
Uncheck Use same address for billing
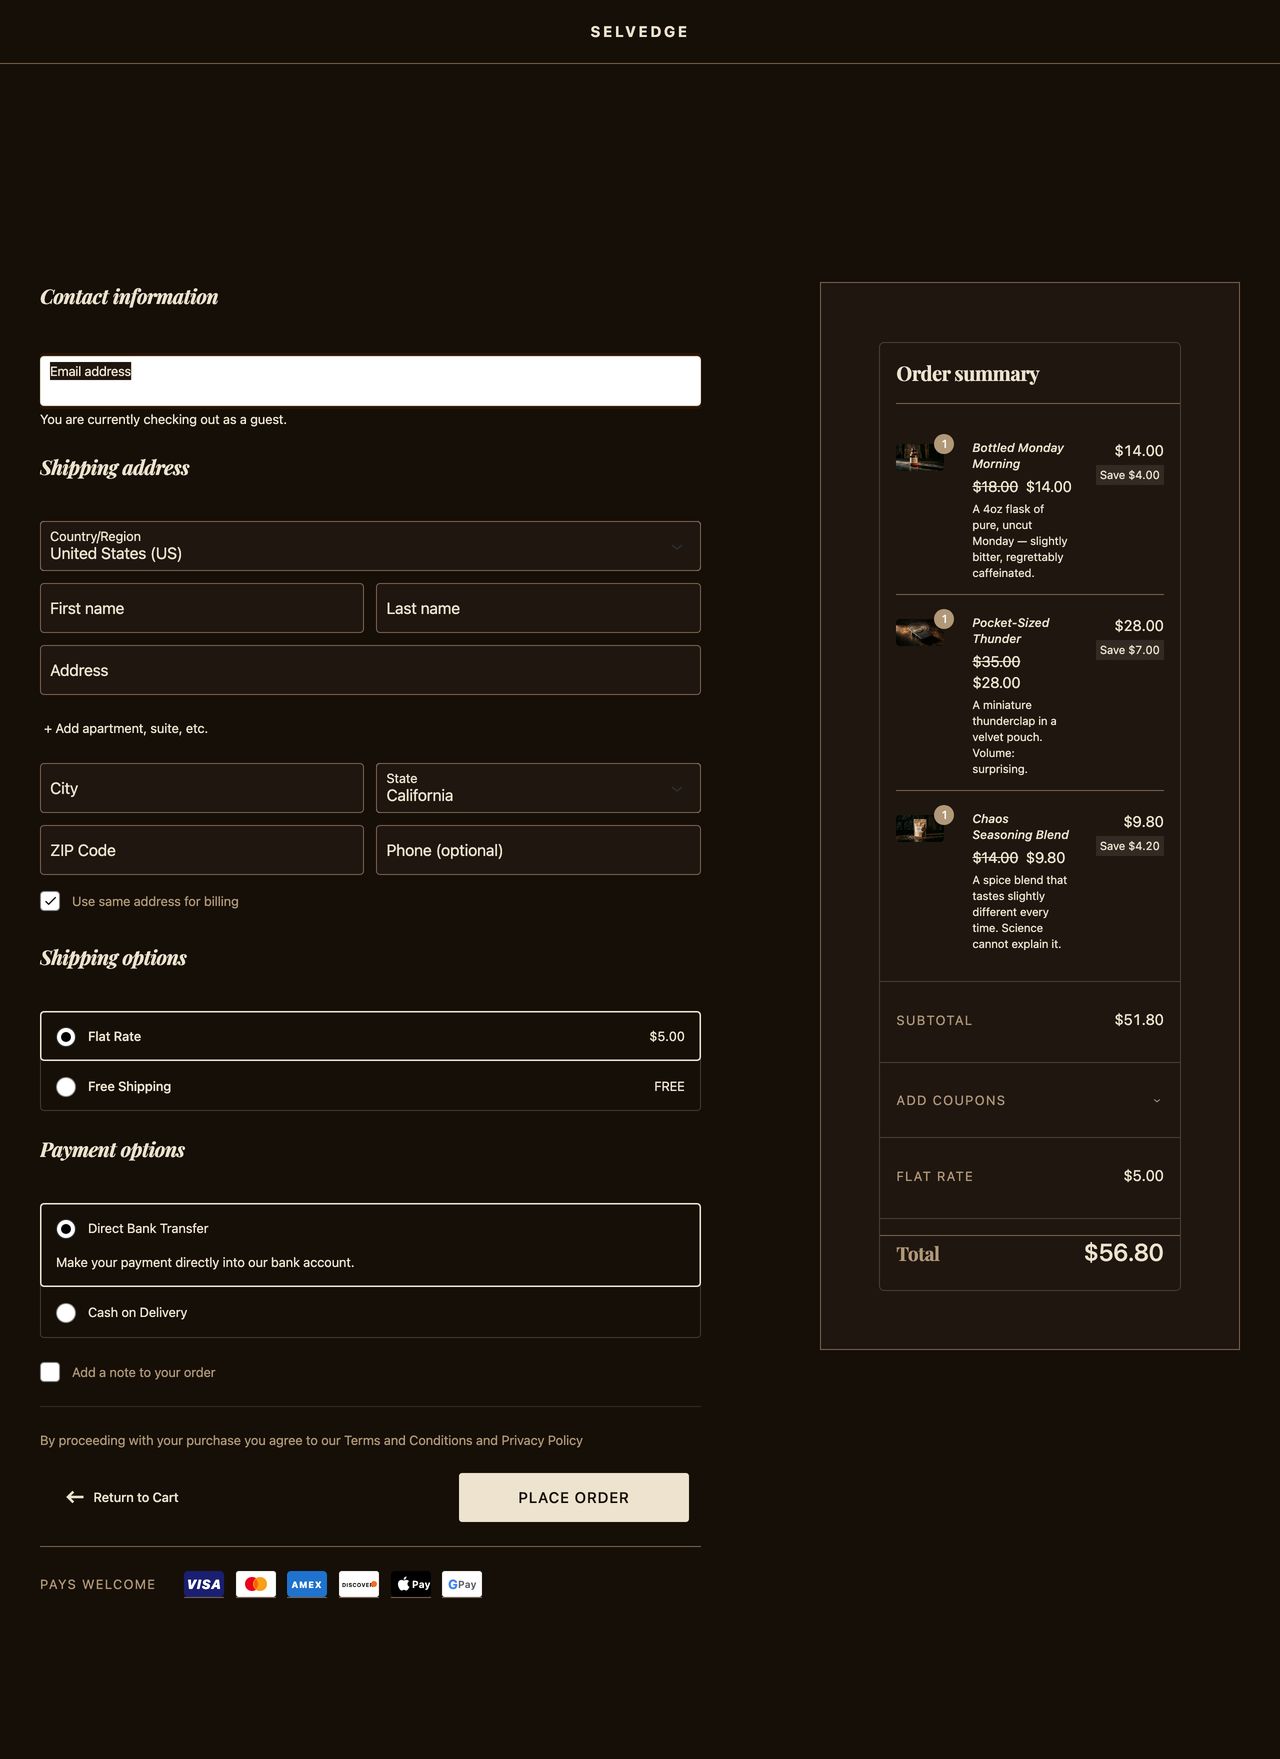50,901
